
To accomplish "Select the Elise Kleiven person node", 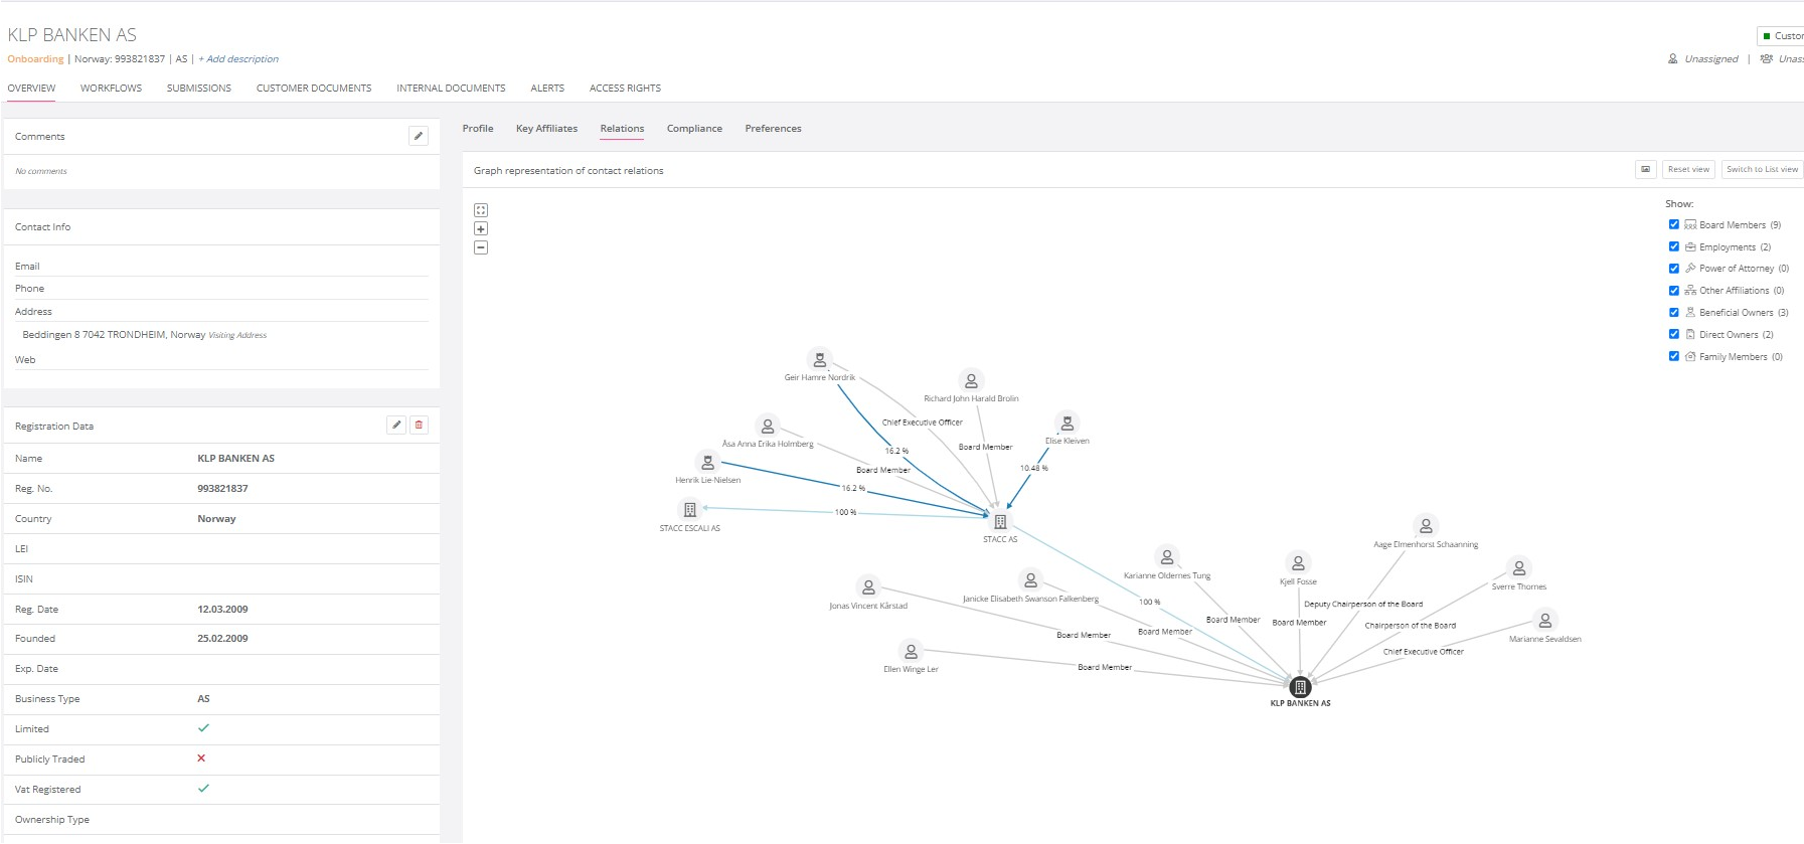I will pyautogui.click(x=1067, y=423).
